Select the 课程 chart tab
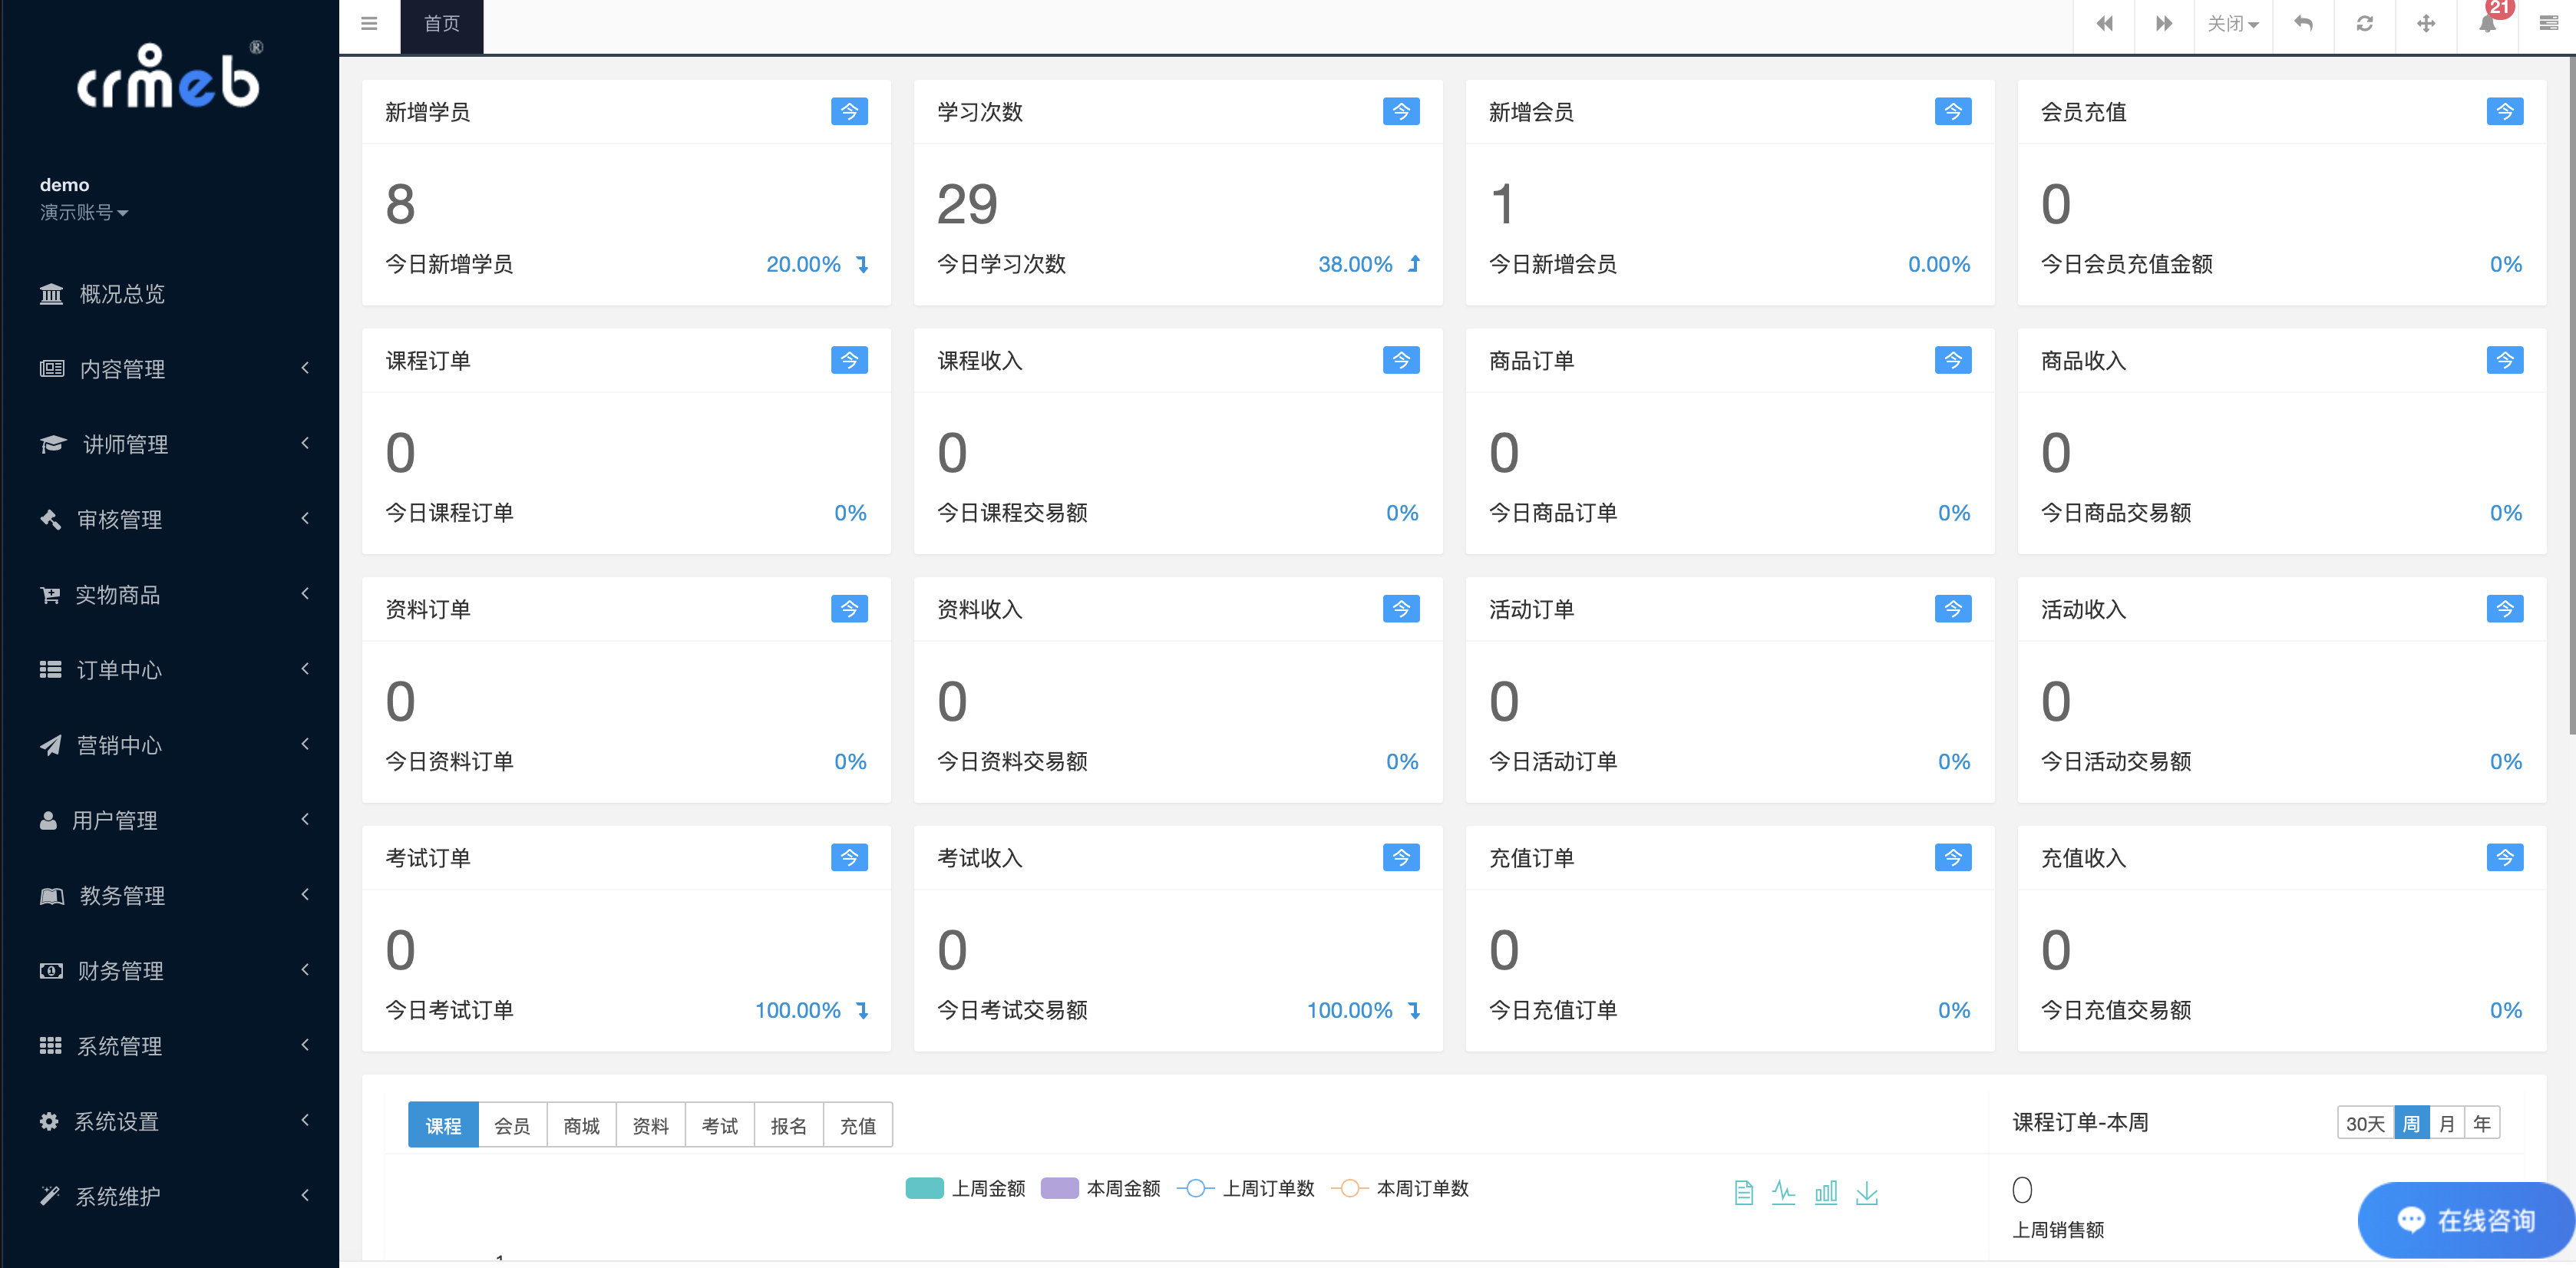 pyautogui.click(x=443, y=1125)
